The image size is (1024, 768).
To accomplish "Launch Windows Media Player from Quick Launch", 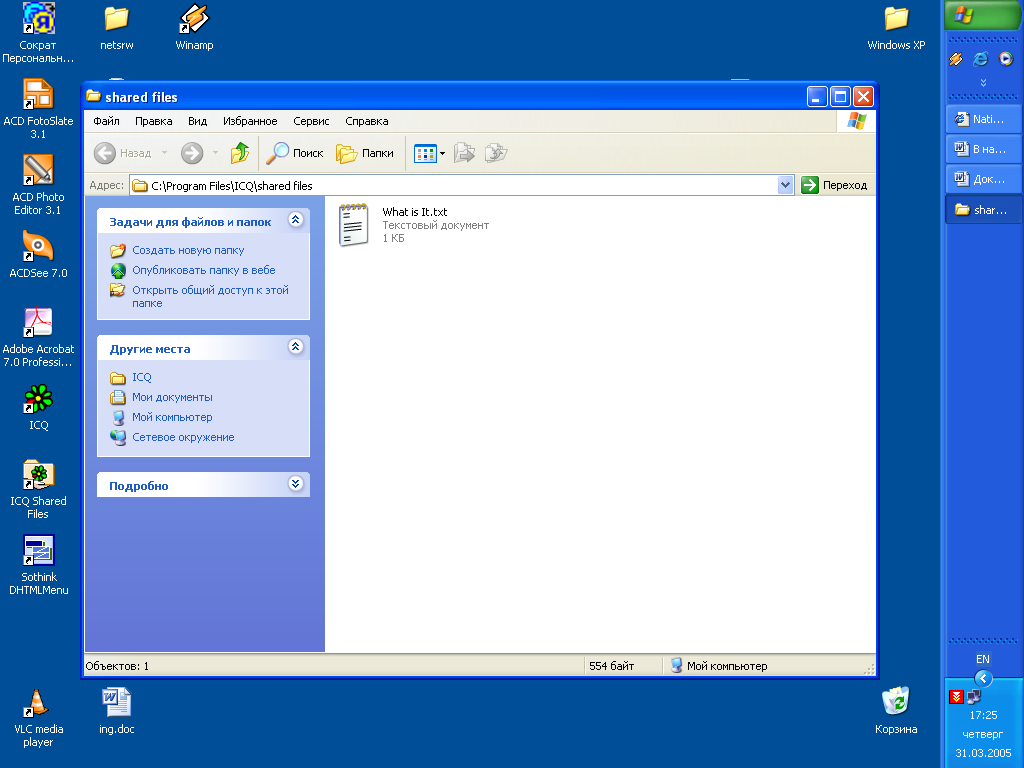I will coord(1006,59).
